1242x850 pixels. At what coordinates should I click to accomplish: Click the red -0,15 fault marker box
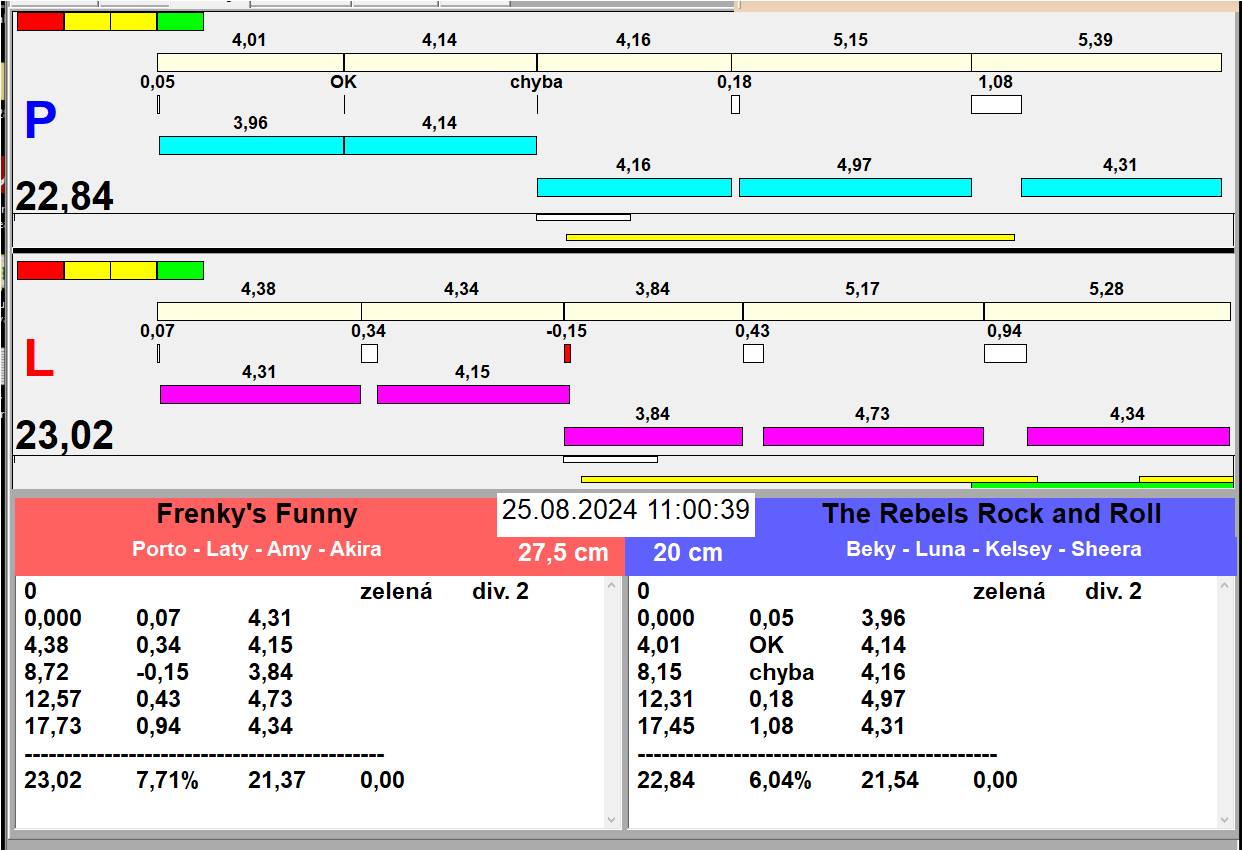click(567, 353)
